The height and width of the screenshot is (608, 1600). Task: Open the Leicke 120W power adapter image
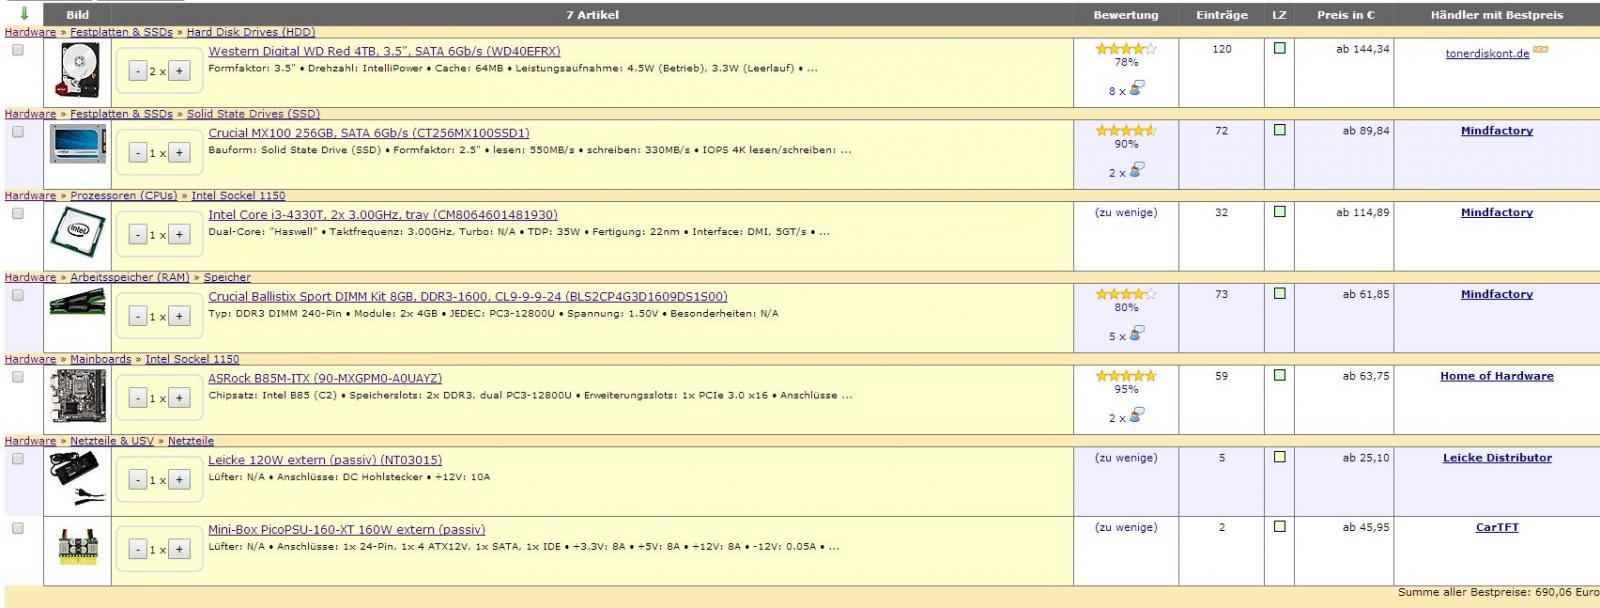coord(77,477)
